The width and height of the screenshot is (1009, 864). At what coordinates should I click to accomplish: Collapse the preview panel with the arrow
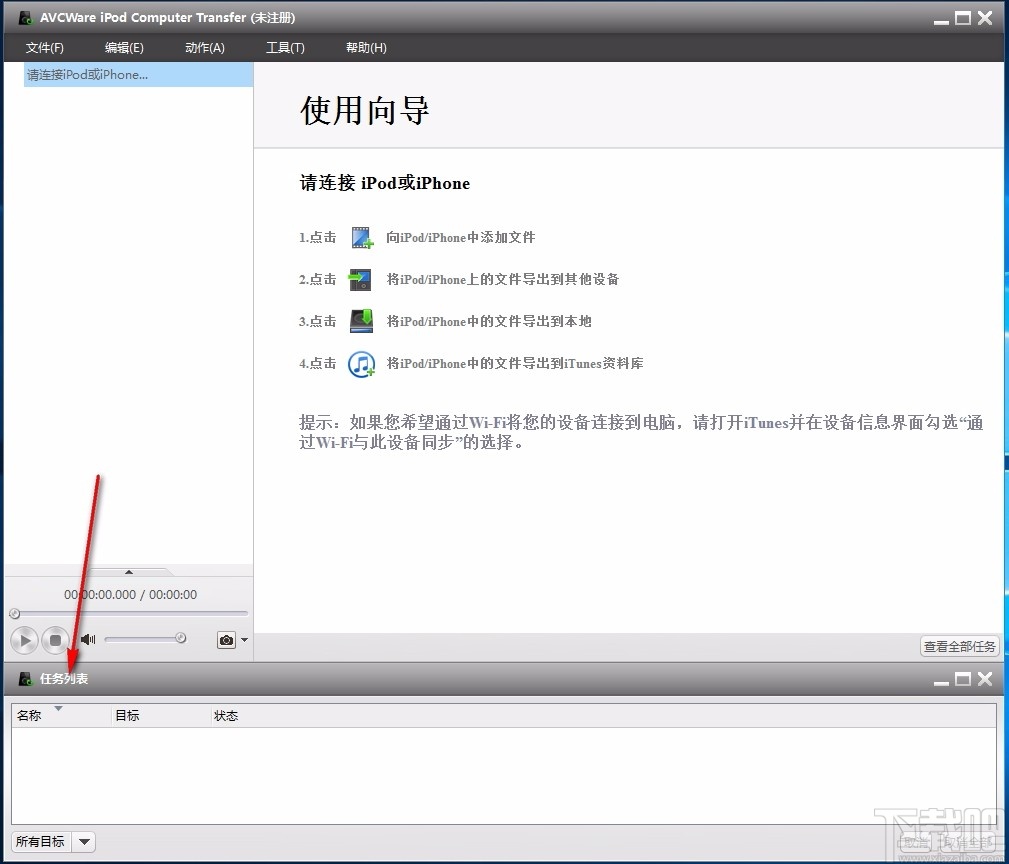(129, 571)
